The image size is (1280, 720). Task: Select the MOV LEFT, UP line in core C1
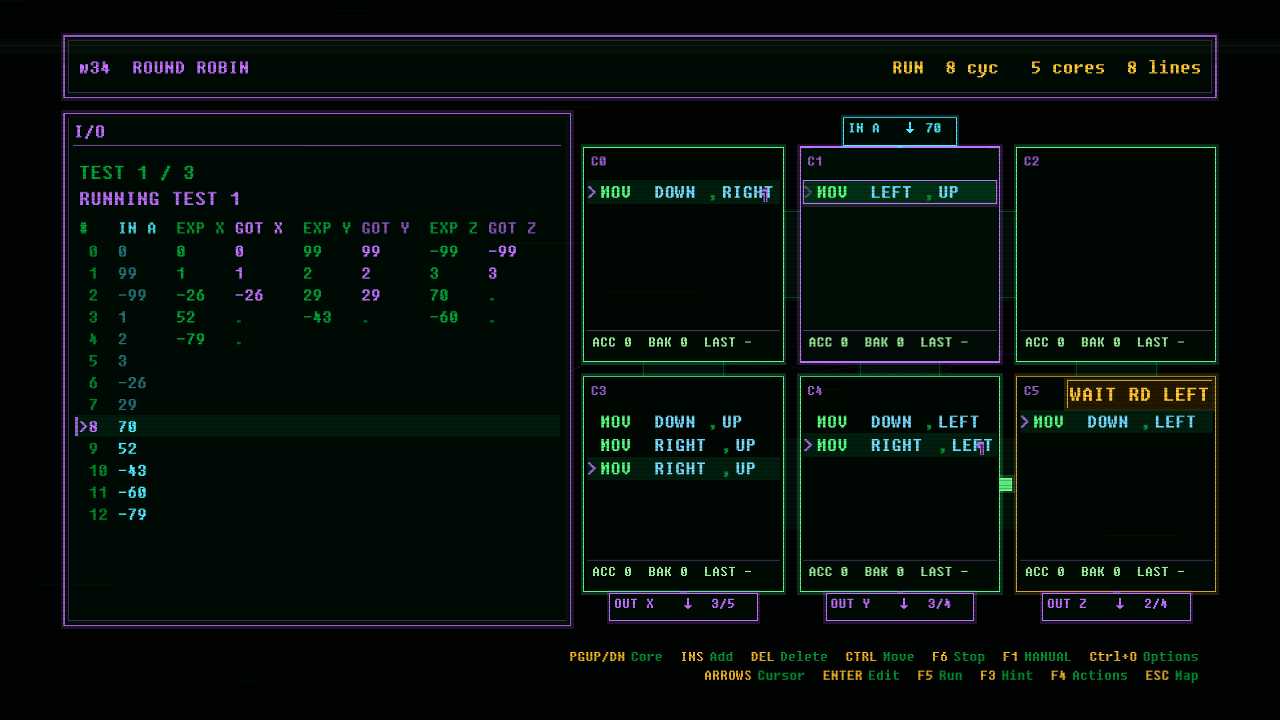coord(900,192)
